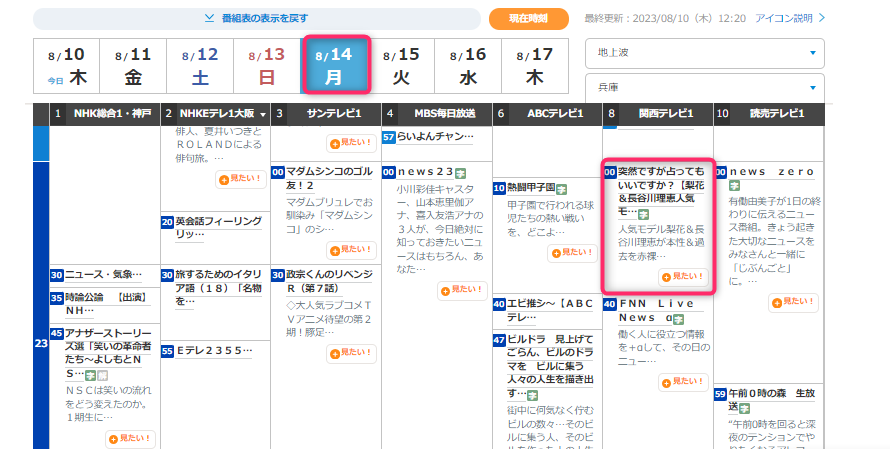Viewport: 890px width, 449px height.
Task: Expand 番組表の表示を戻す bar
Action: [256, 18]
